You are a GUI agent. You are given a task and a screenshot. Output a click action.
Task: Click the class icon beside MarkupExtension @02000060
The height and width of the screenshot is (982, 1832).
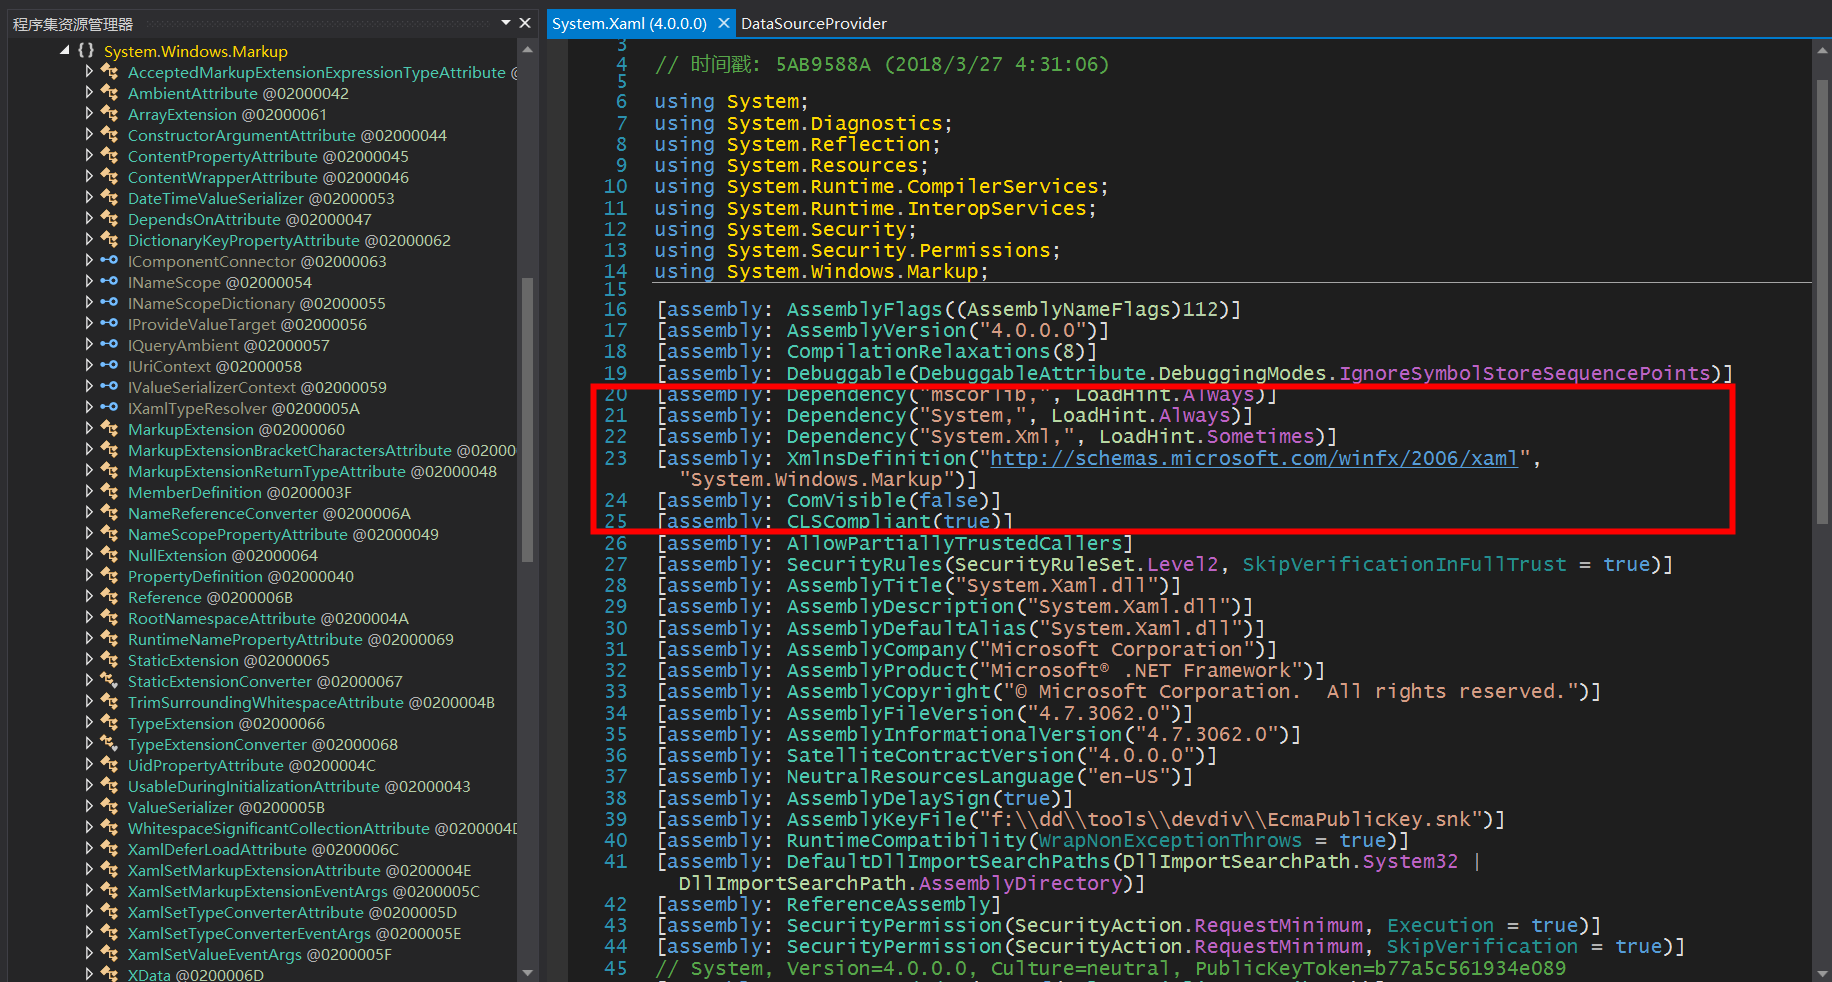coord(109,429)
